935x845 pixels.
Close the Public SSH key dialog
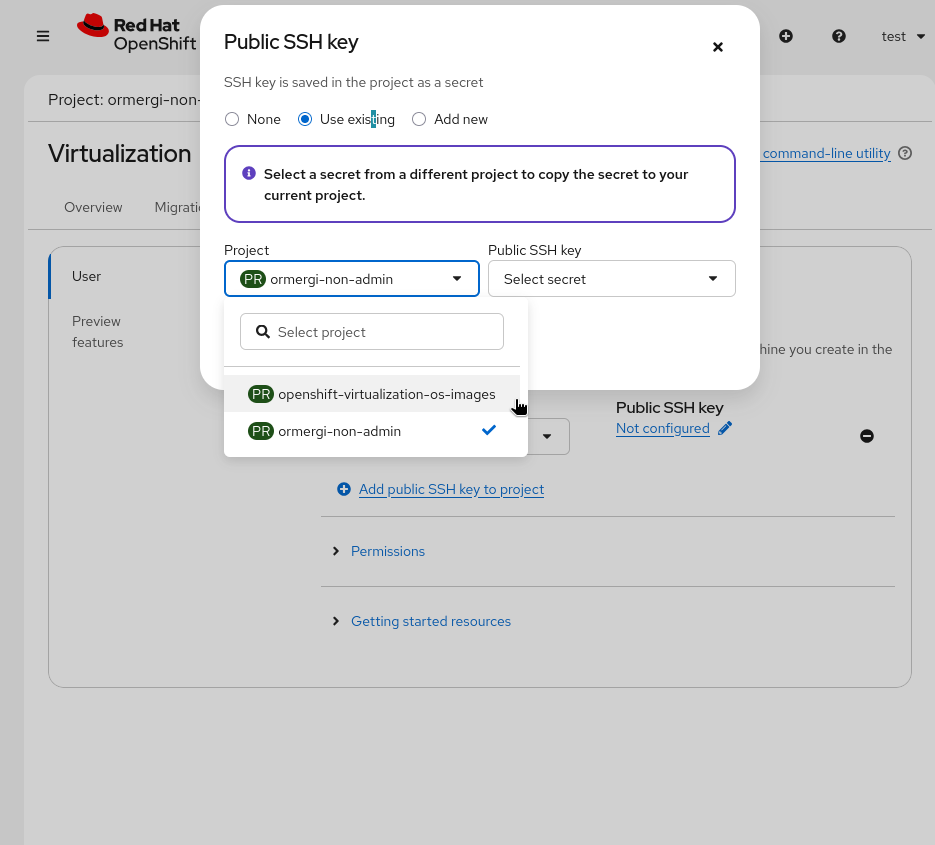coord(718,47)
